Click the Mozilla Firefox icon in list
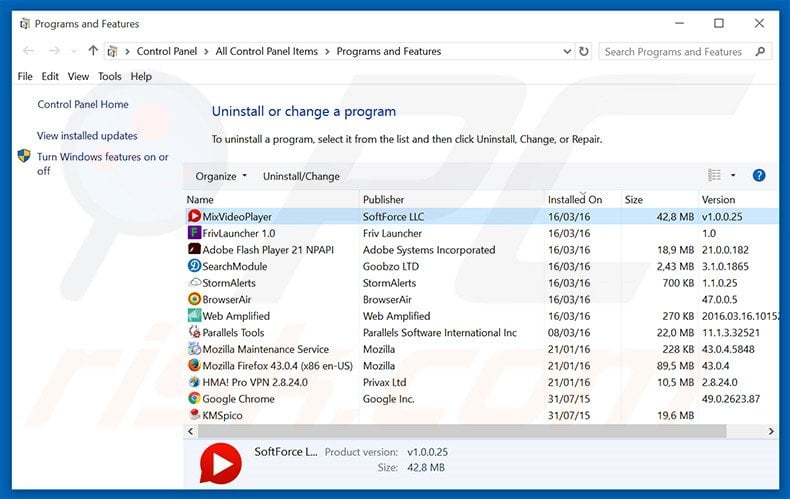 [x=194, y=365]
